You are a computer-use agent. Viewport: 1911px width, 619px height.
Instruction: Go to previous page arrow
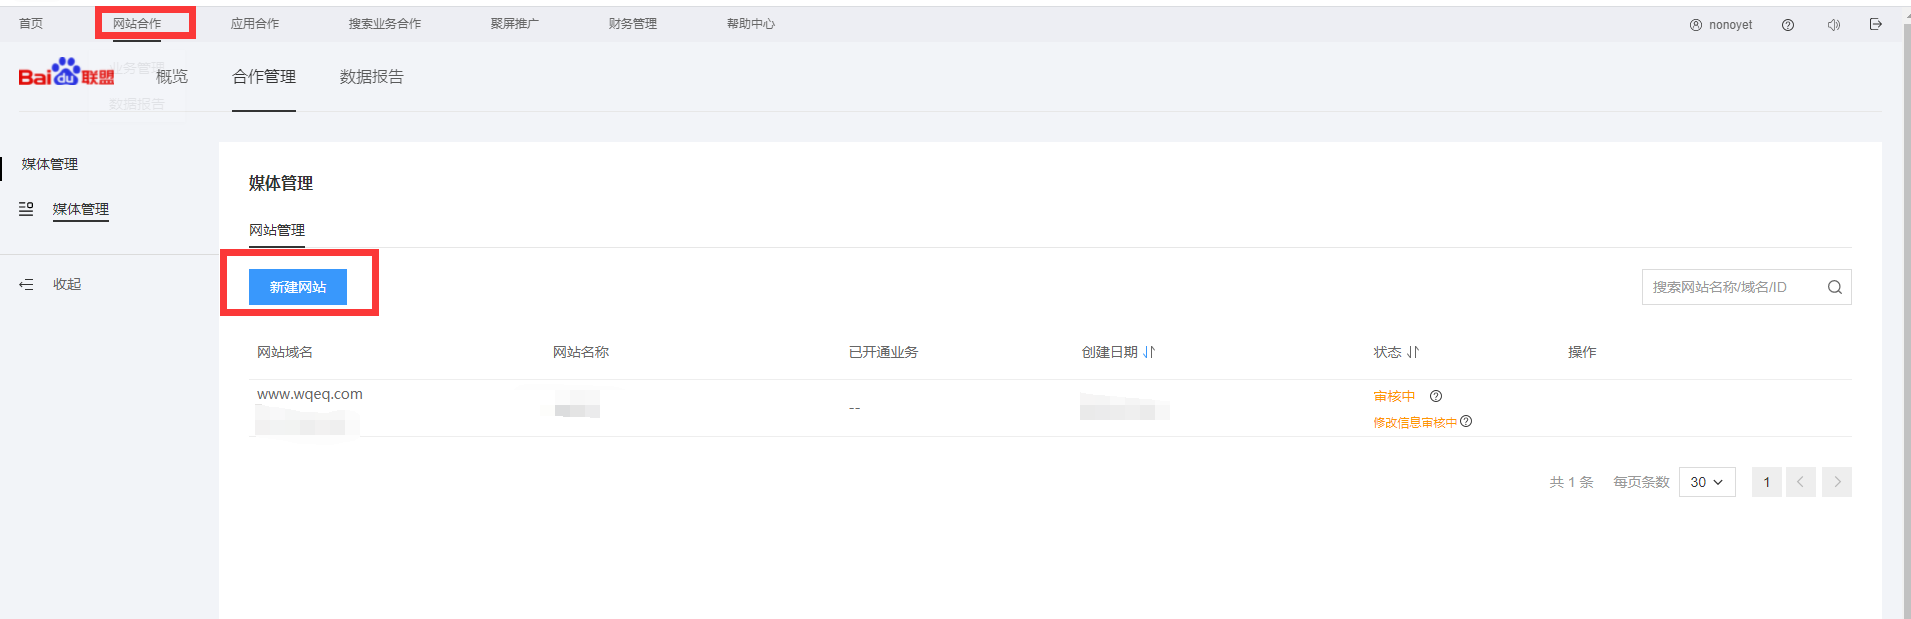(x=1801, y=482)
